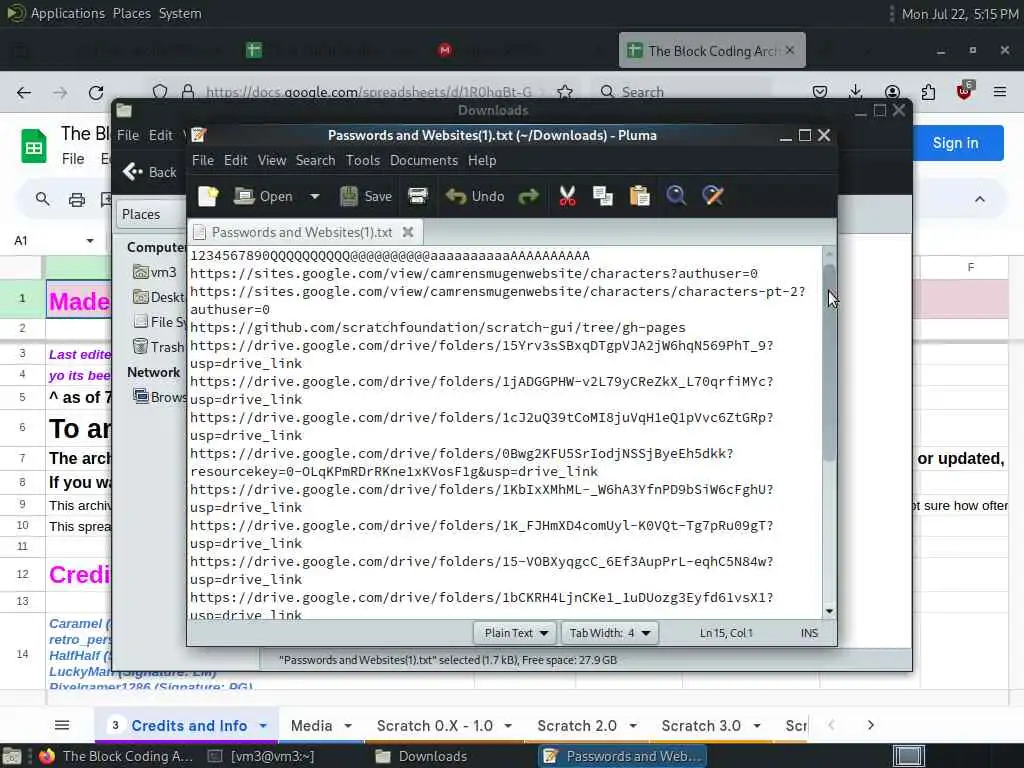Expand the Open recent files arrow
The image size is (1024, 768).
(x=315, y=196)
